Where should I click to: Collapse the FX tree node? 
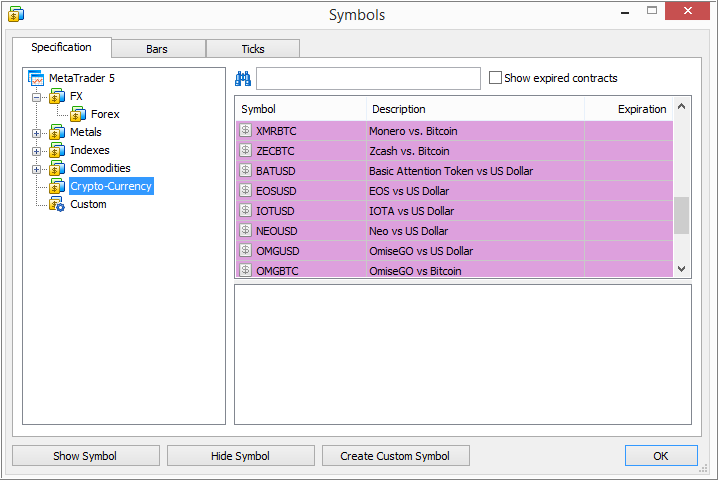click(x=36, y=97)
